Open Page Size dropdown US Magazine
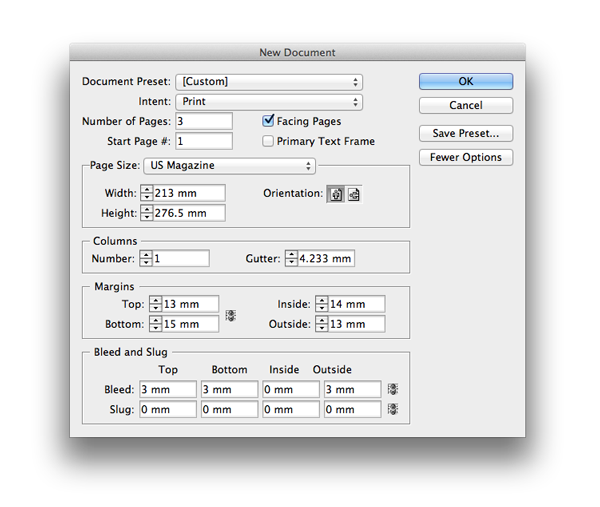Image resolution: width=600 pixels, height=507 pixels. click(230, 166)
